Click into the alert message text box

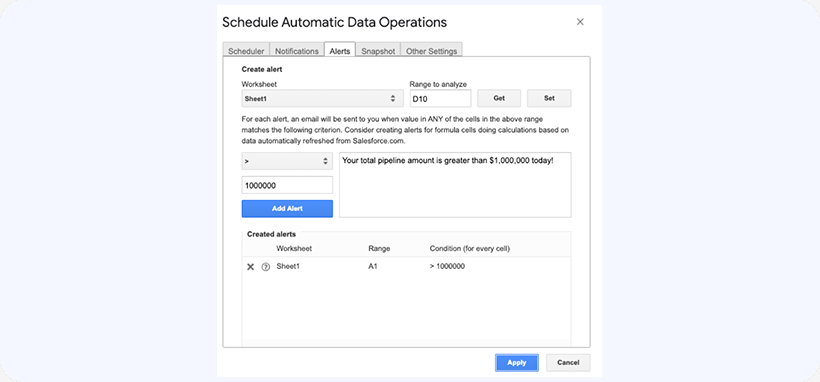[x=455, y=185]
